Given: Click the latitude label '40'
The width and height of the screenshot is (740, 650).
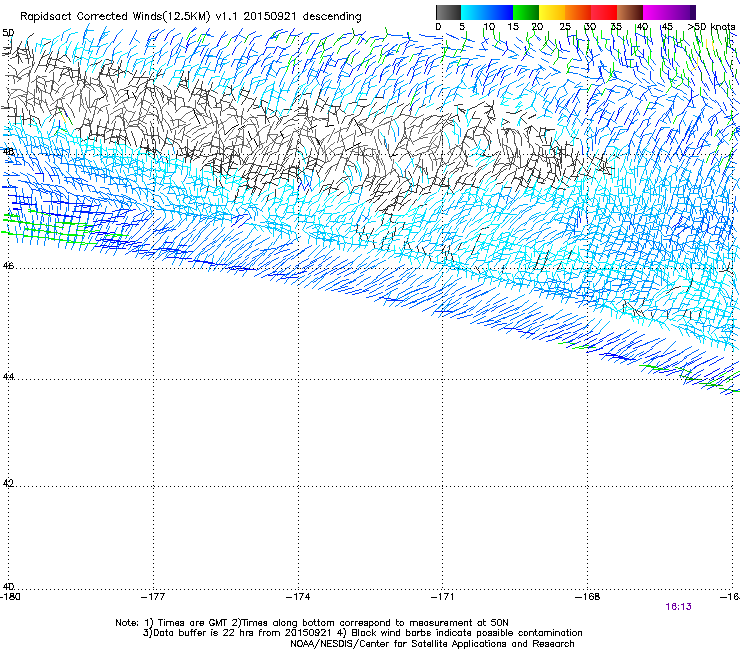Looking at the screenshot, I should tap(8, 586).
